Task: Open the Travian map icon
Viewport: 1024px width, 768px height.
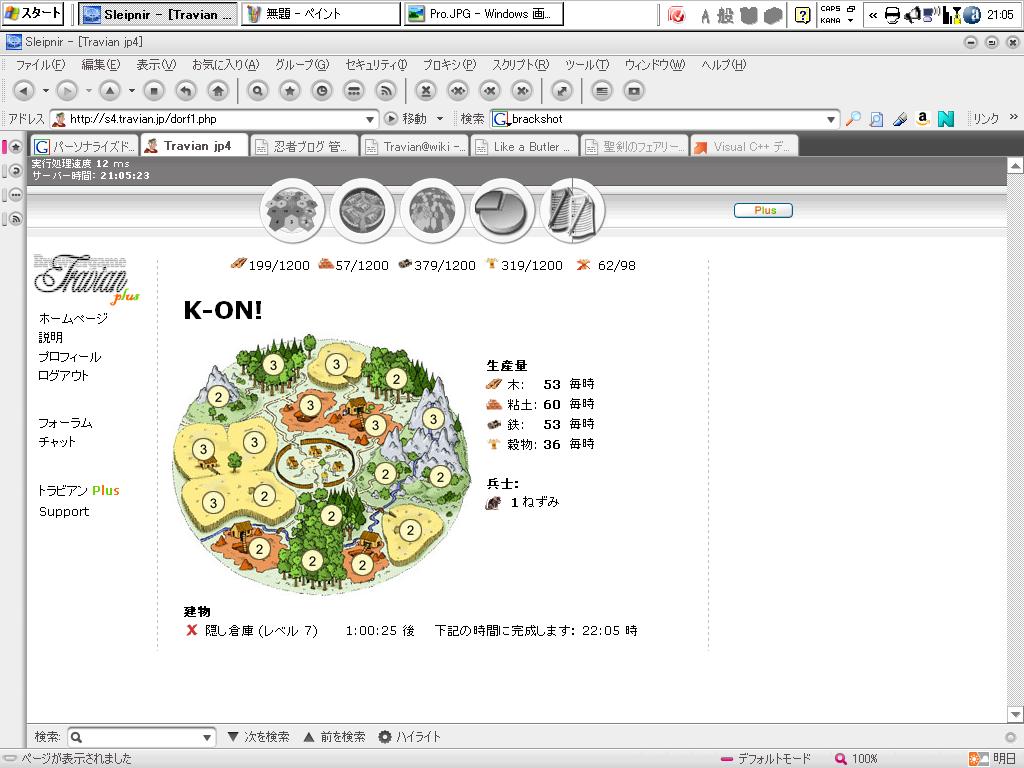Action: pos(432,211)
